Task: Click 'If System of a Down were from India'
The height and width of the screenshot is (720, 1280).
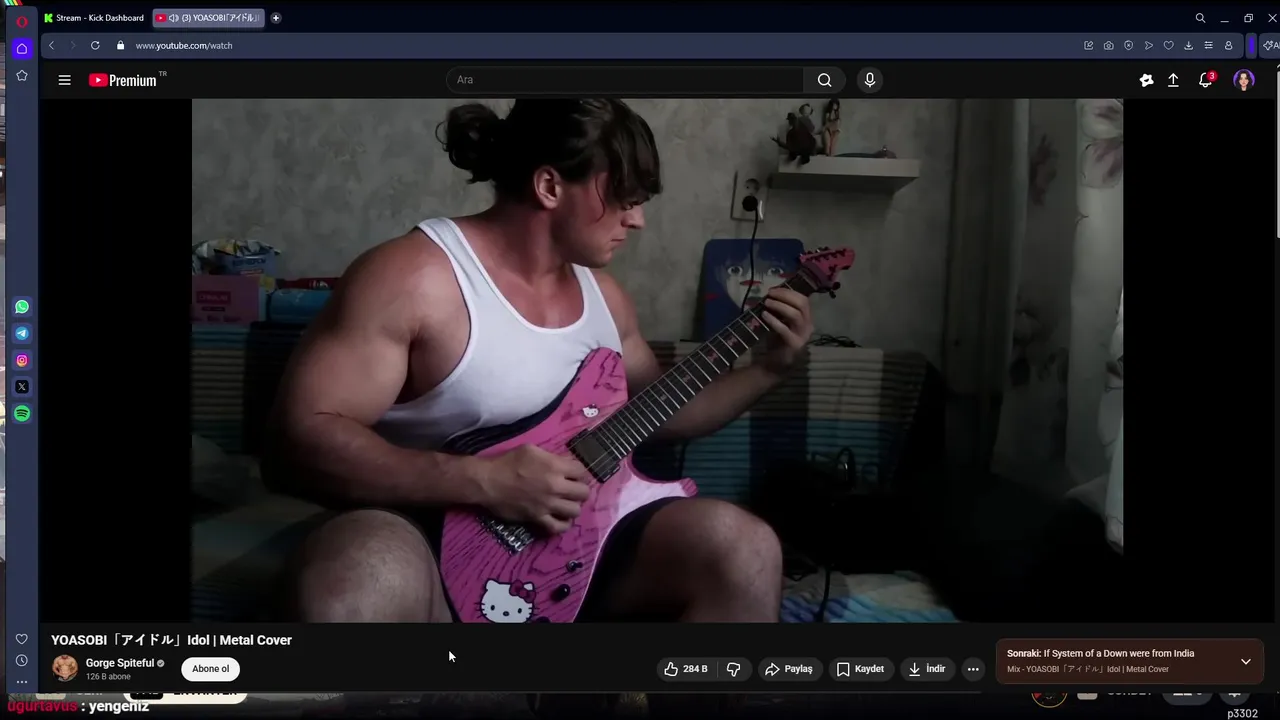Action: coord(1119,654)
